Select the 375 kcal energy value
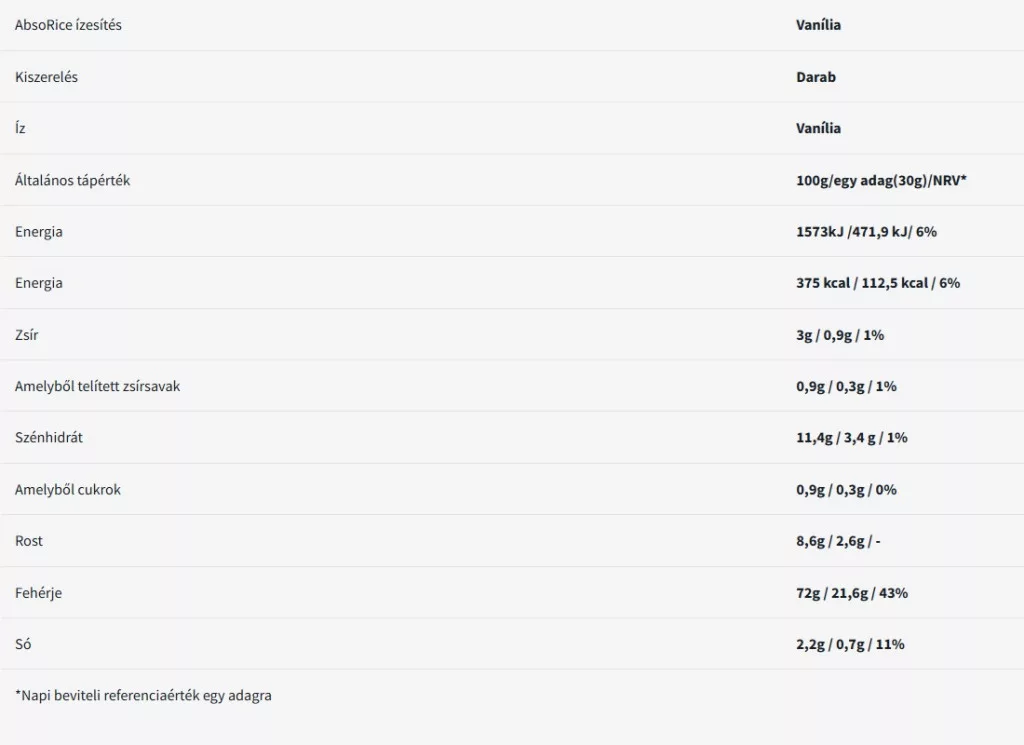Viewport: 1024px width, 745px height. click(x=878, y=283)
